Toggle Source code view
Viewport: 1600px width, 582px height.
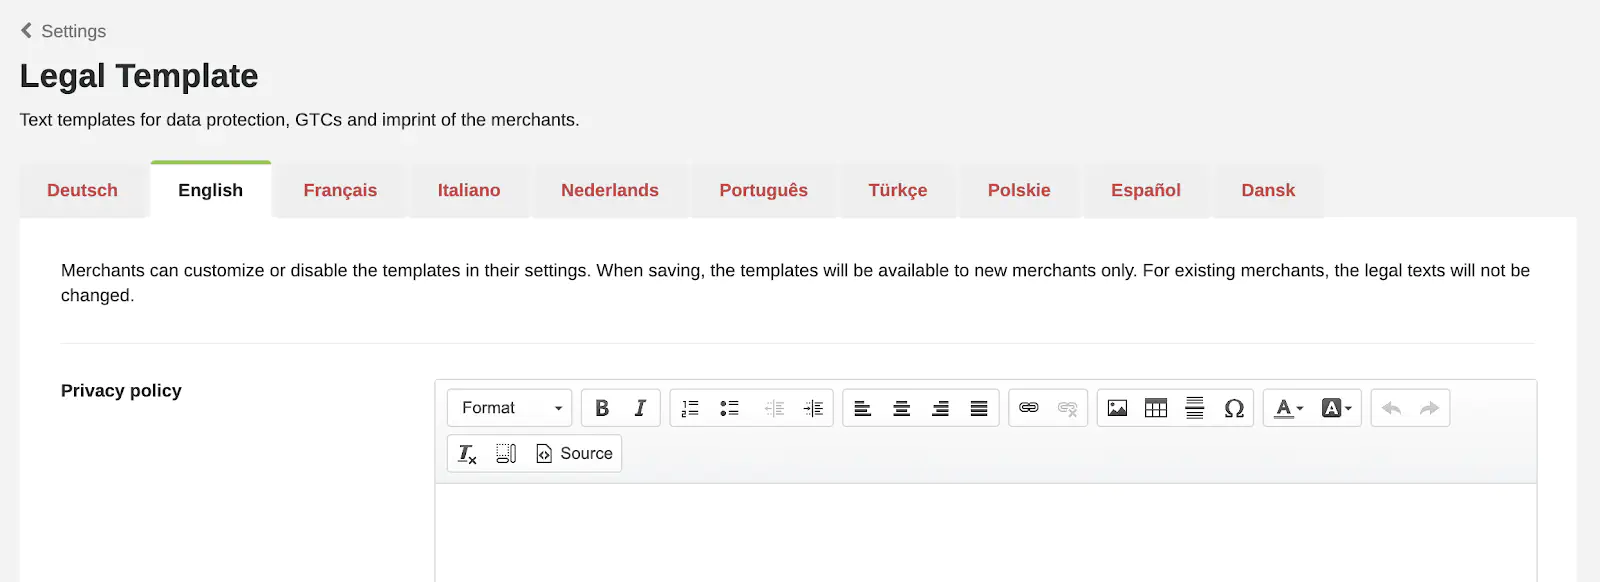tap(574, 454)
